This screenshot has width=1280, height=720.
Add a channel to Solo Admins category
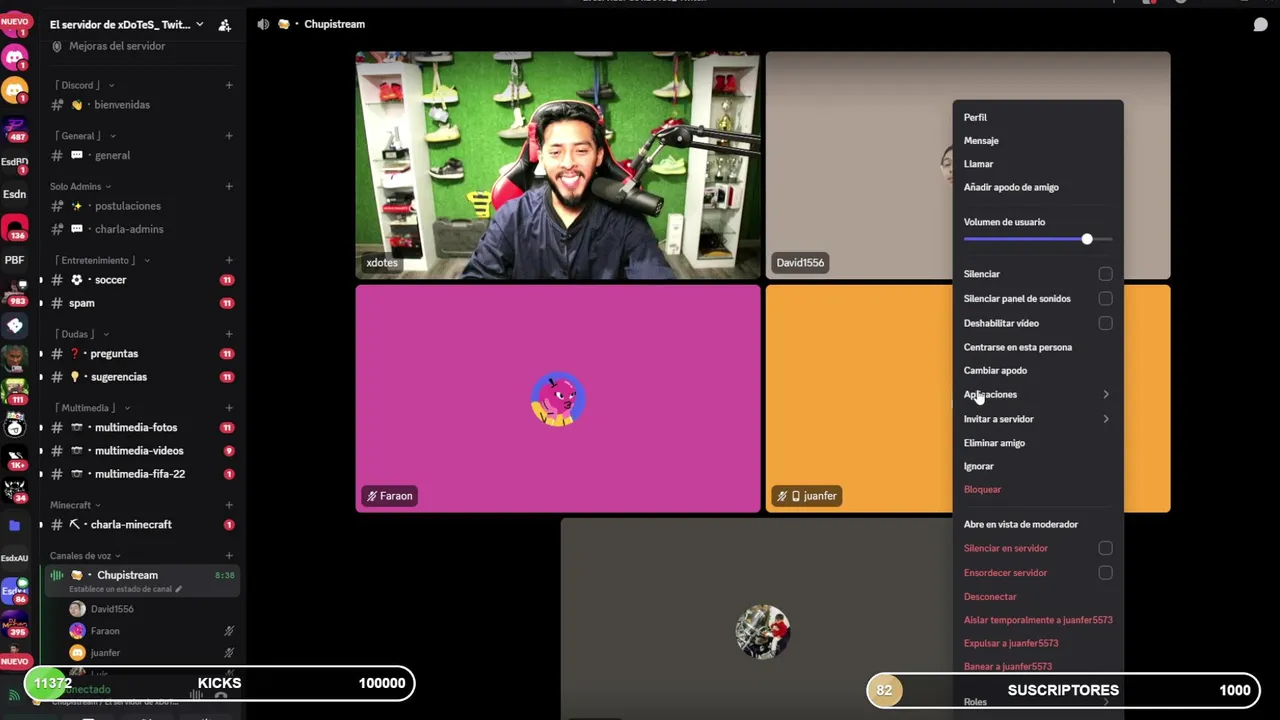229,186
